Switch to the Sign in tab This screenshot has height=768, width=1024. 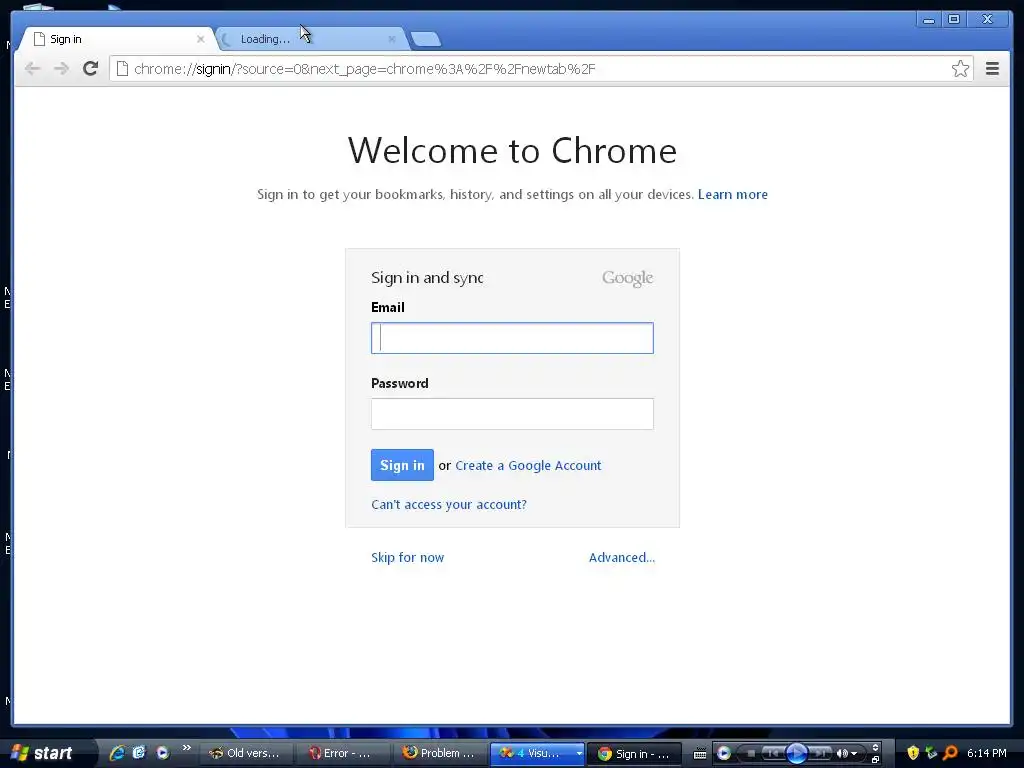(116, 39)
